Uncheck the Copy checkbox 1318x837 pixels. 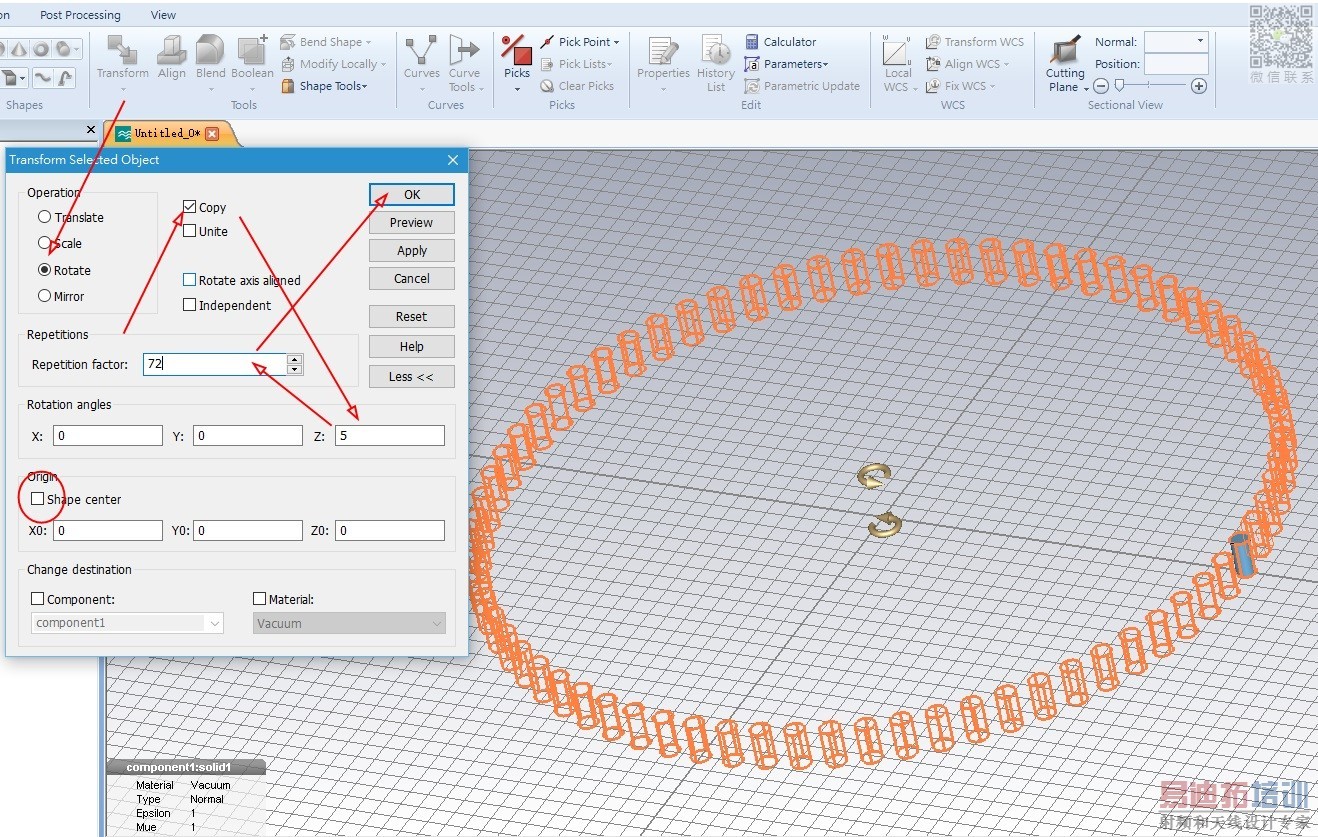point(190,207)
